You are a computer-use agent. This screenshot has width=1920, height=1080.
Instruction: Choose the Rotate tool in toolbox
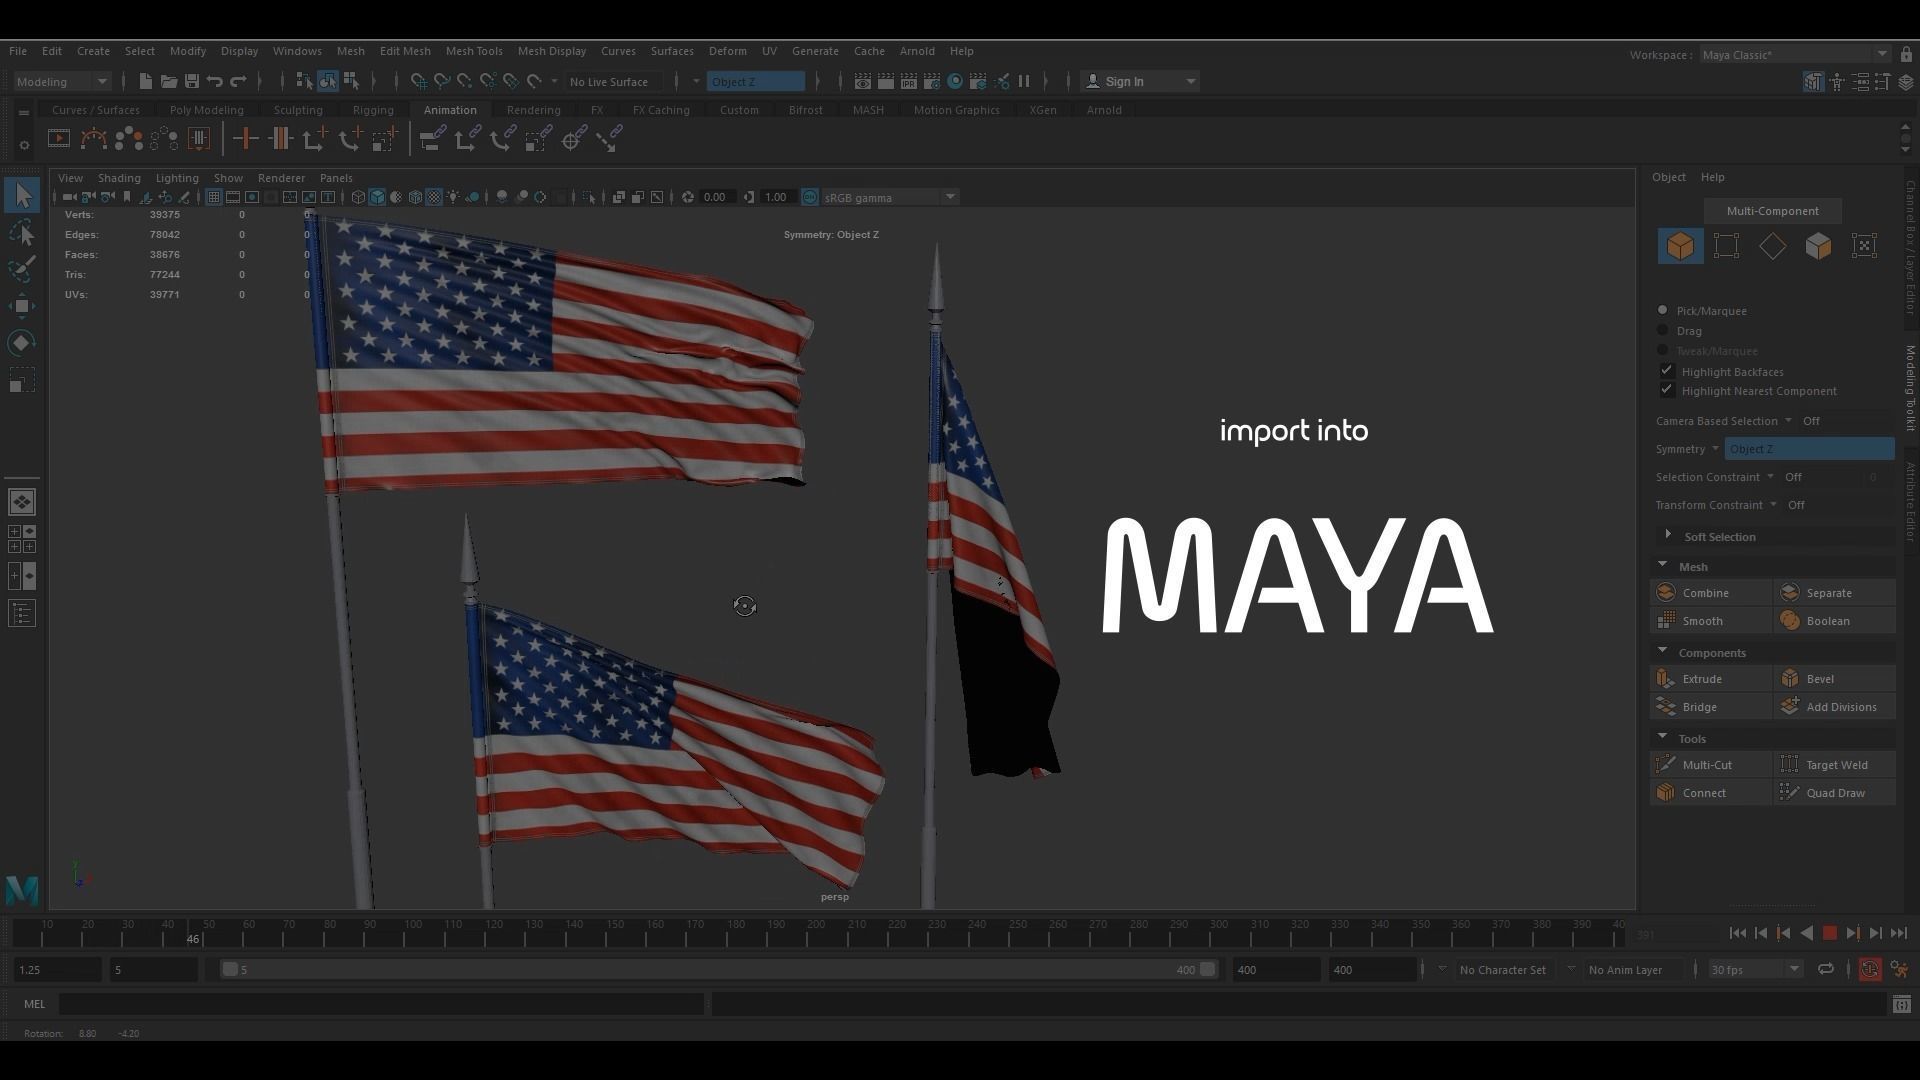(22, 343)
